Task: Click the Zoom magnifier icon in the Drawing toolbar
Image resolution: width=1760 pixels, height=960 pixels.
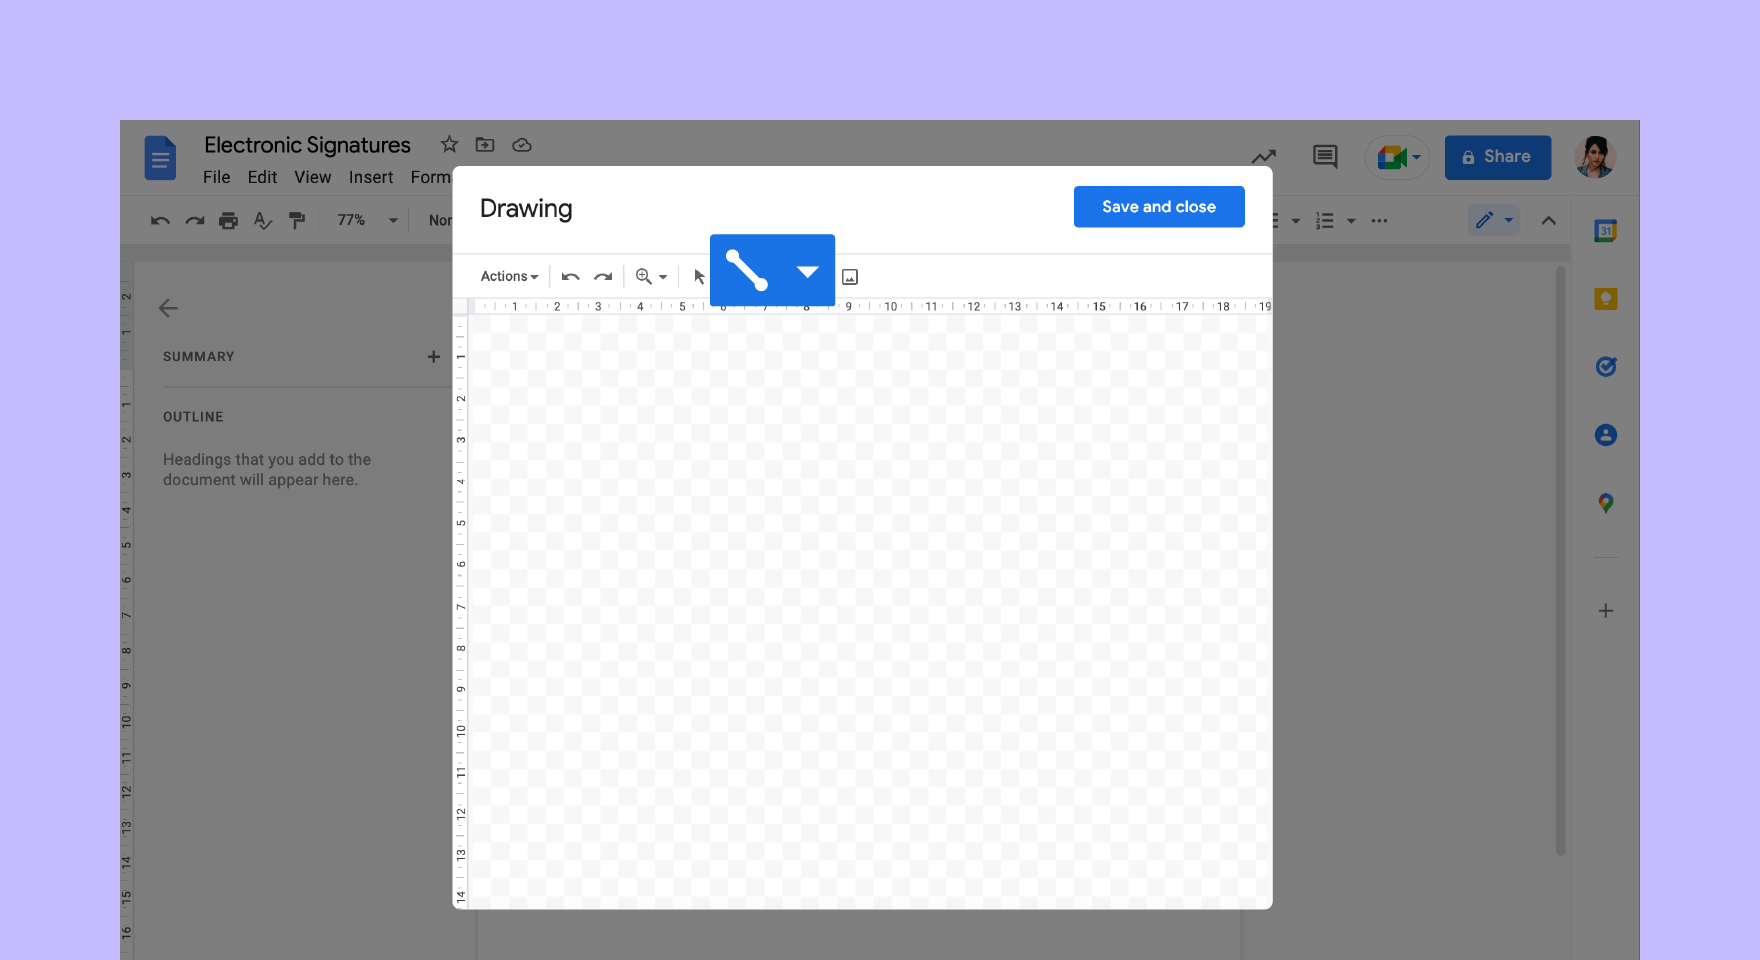Action: click(645, 276)
